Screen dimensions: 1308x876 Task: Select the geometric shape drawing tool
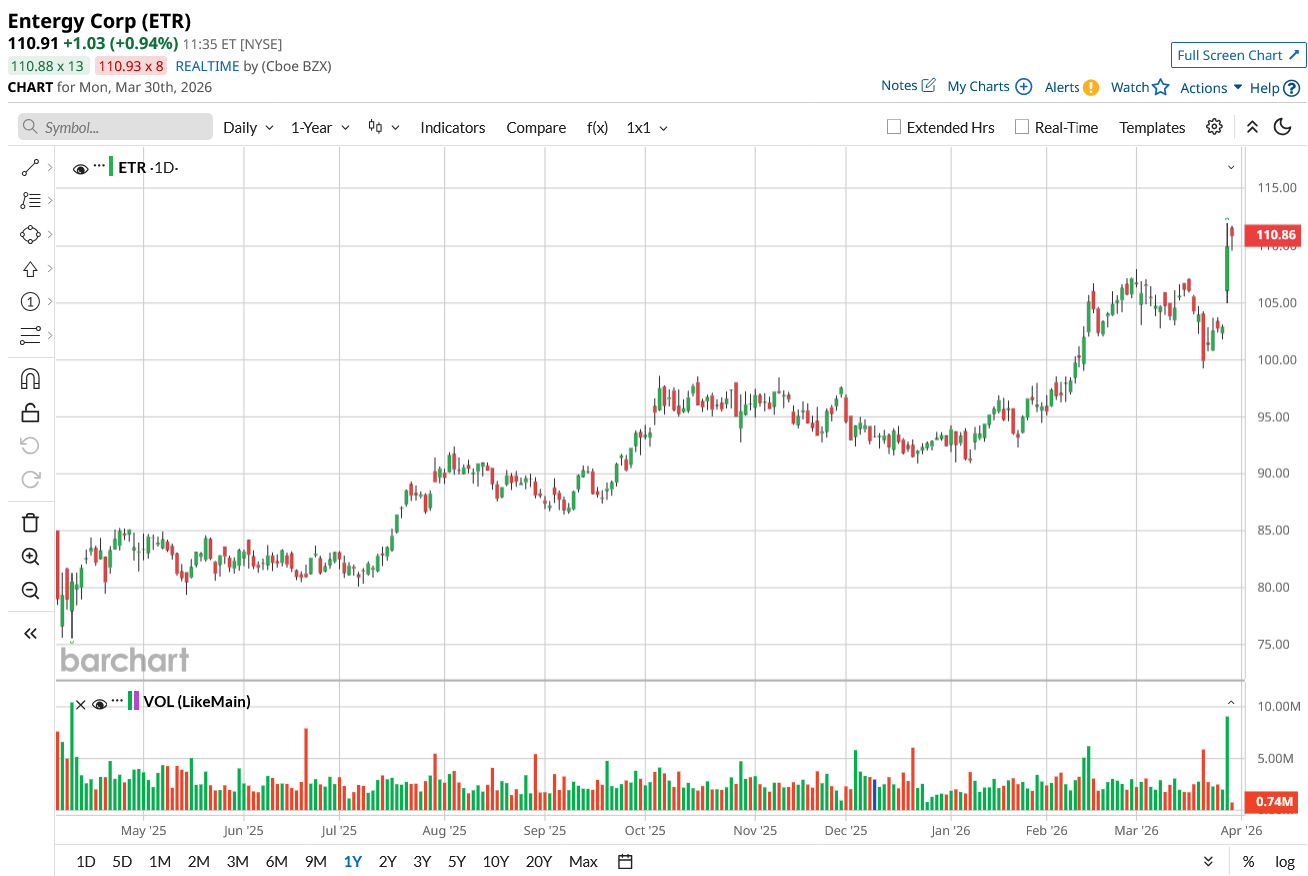click(x=30, y=235)
